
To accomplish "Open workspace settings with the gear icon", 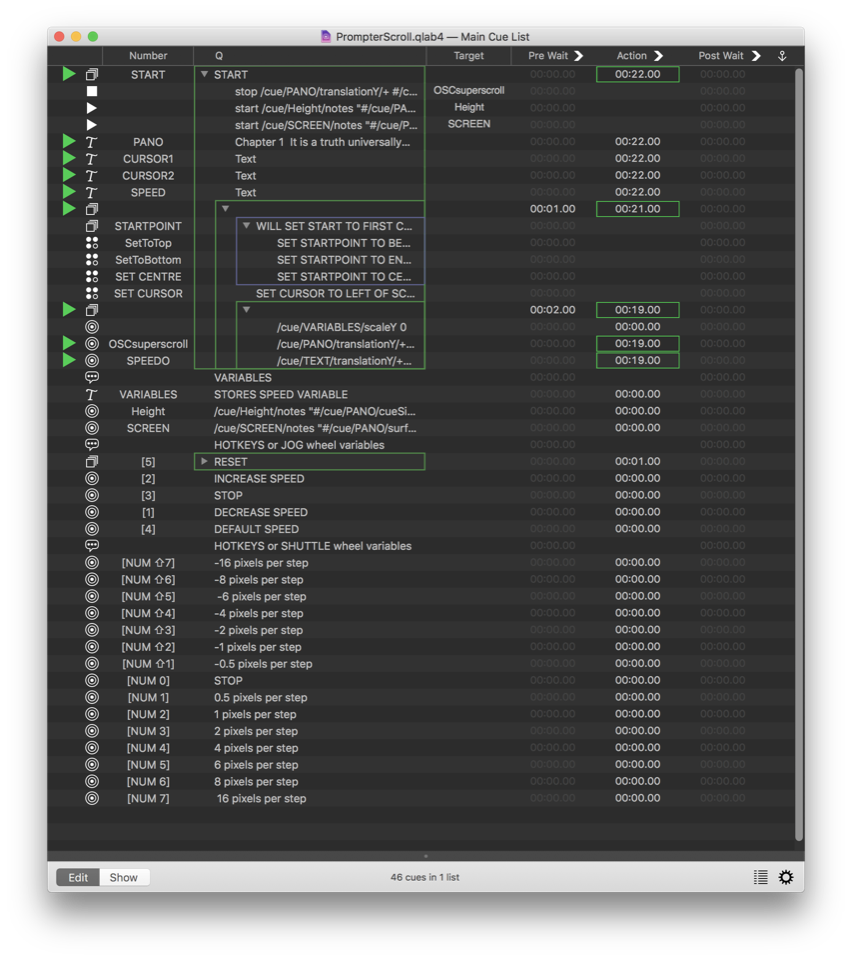I will click(x=786, y=877).
